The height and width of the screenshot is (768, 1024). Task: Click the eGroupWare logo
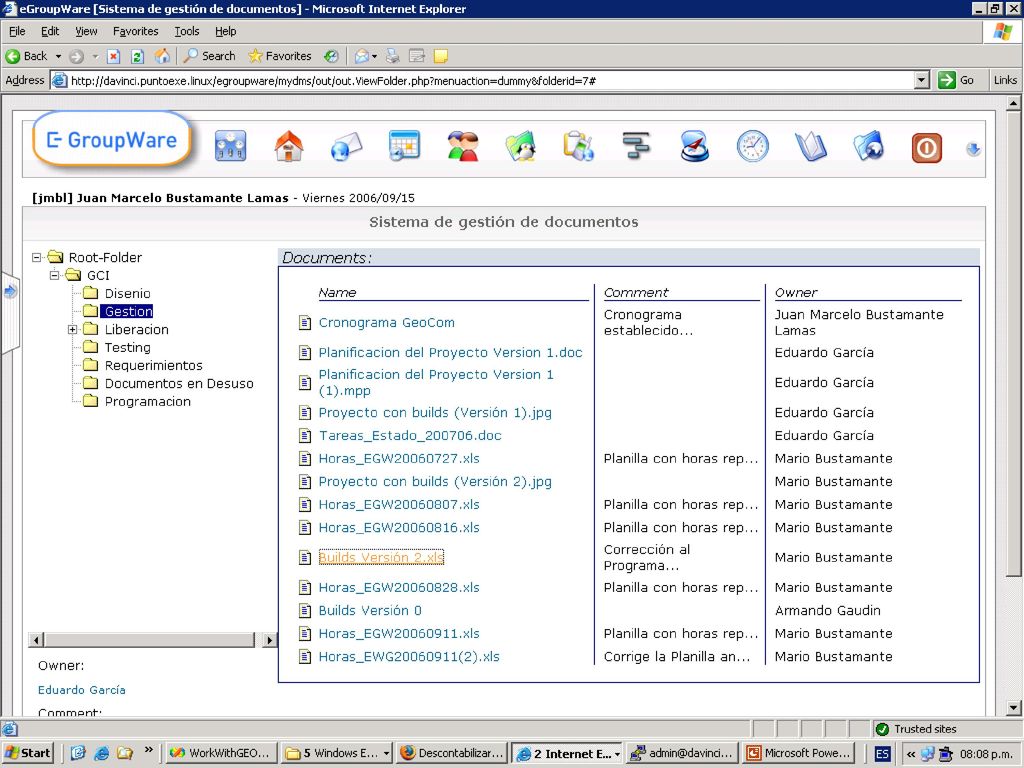(112, 140)
